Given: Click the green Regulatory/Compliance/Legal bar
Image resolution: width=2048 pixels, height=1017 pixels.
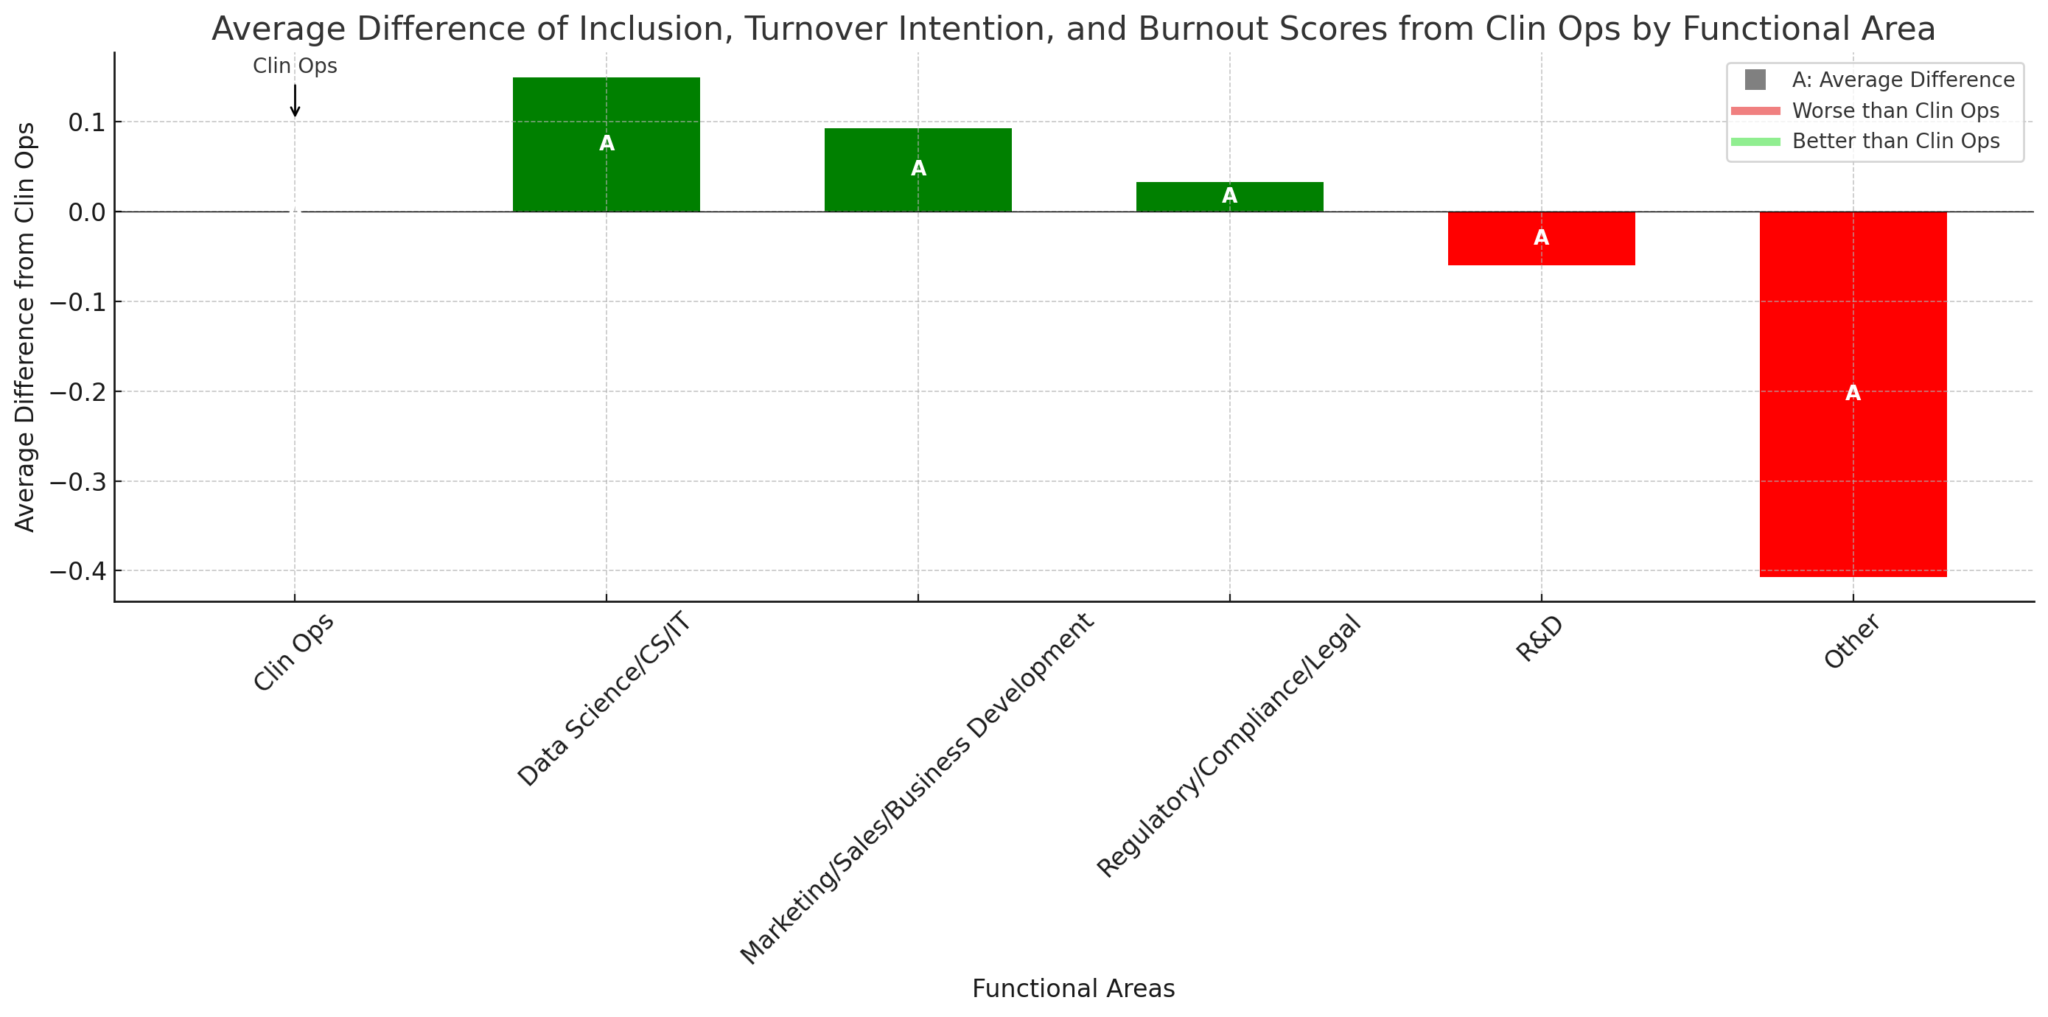Looking at the screenshot, I should (1229, 196).
